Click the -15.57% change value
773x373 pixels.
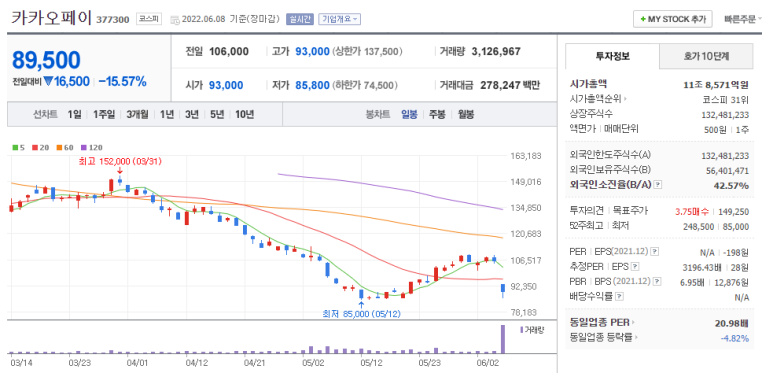[122, 82]
